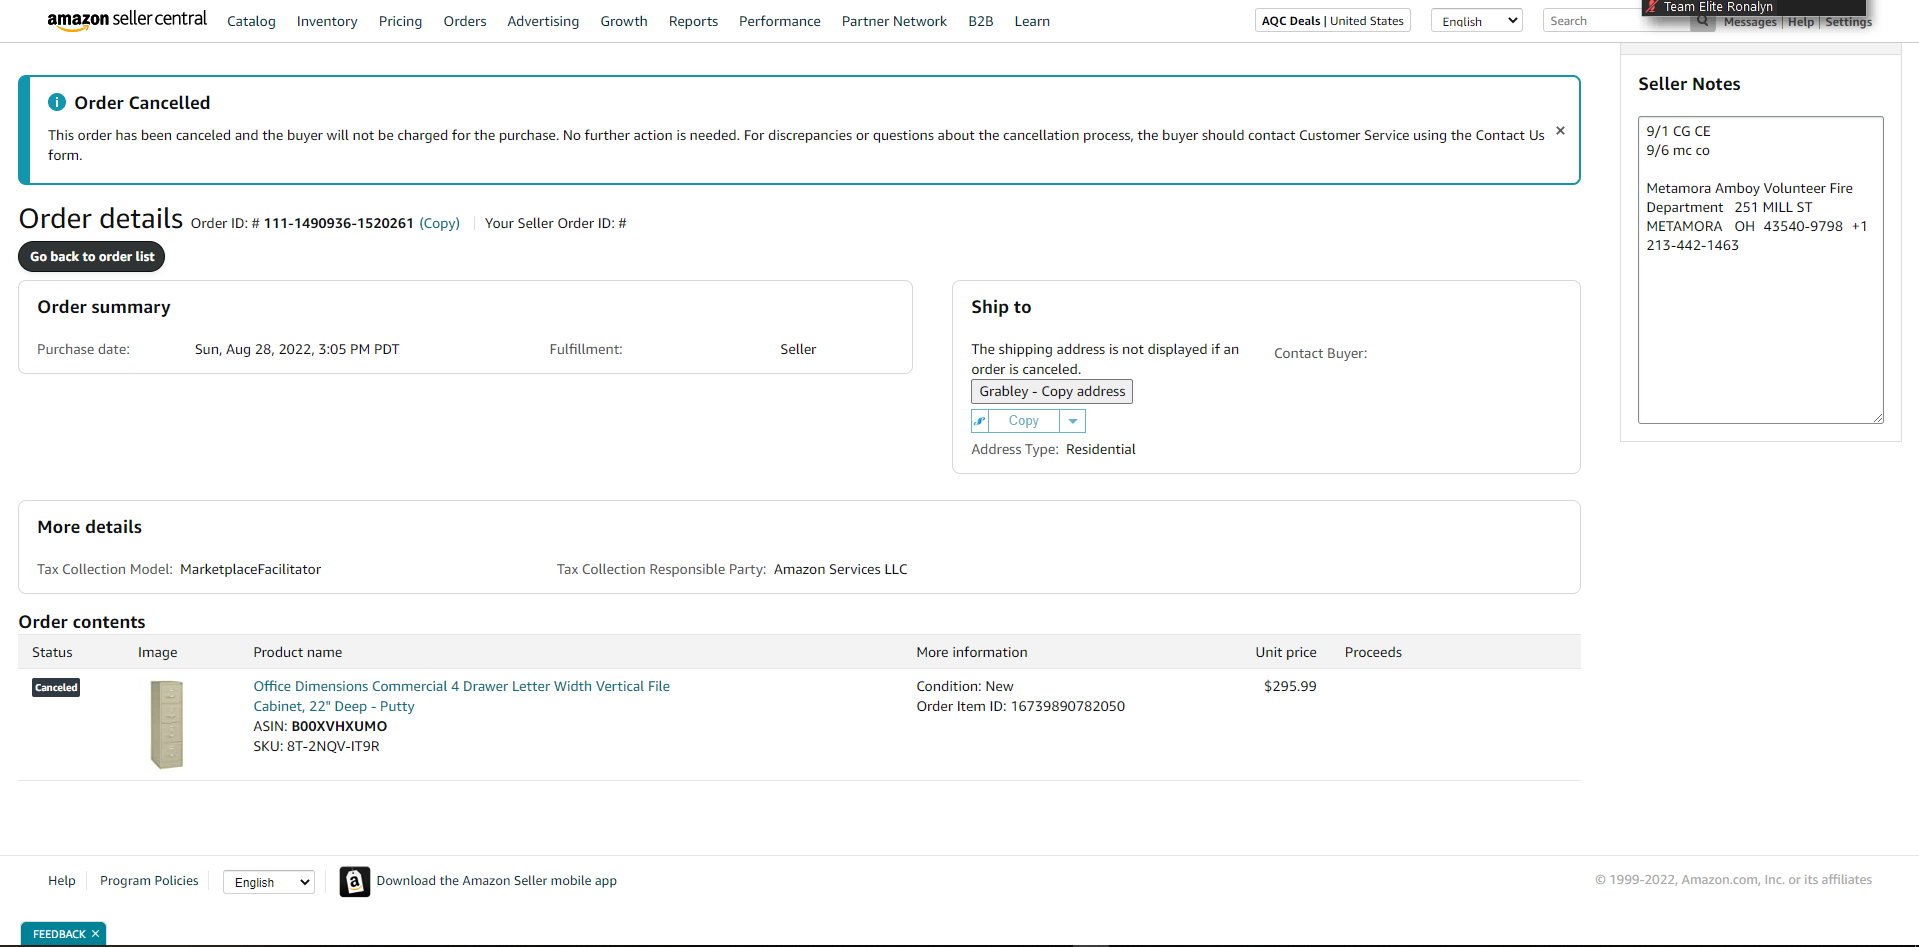Open the Catalog menu

(251, 21)
